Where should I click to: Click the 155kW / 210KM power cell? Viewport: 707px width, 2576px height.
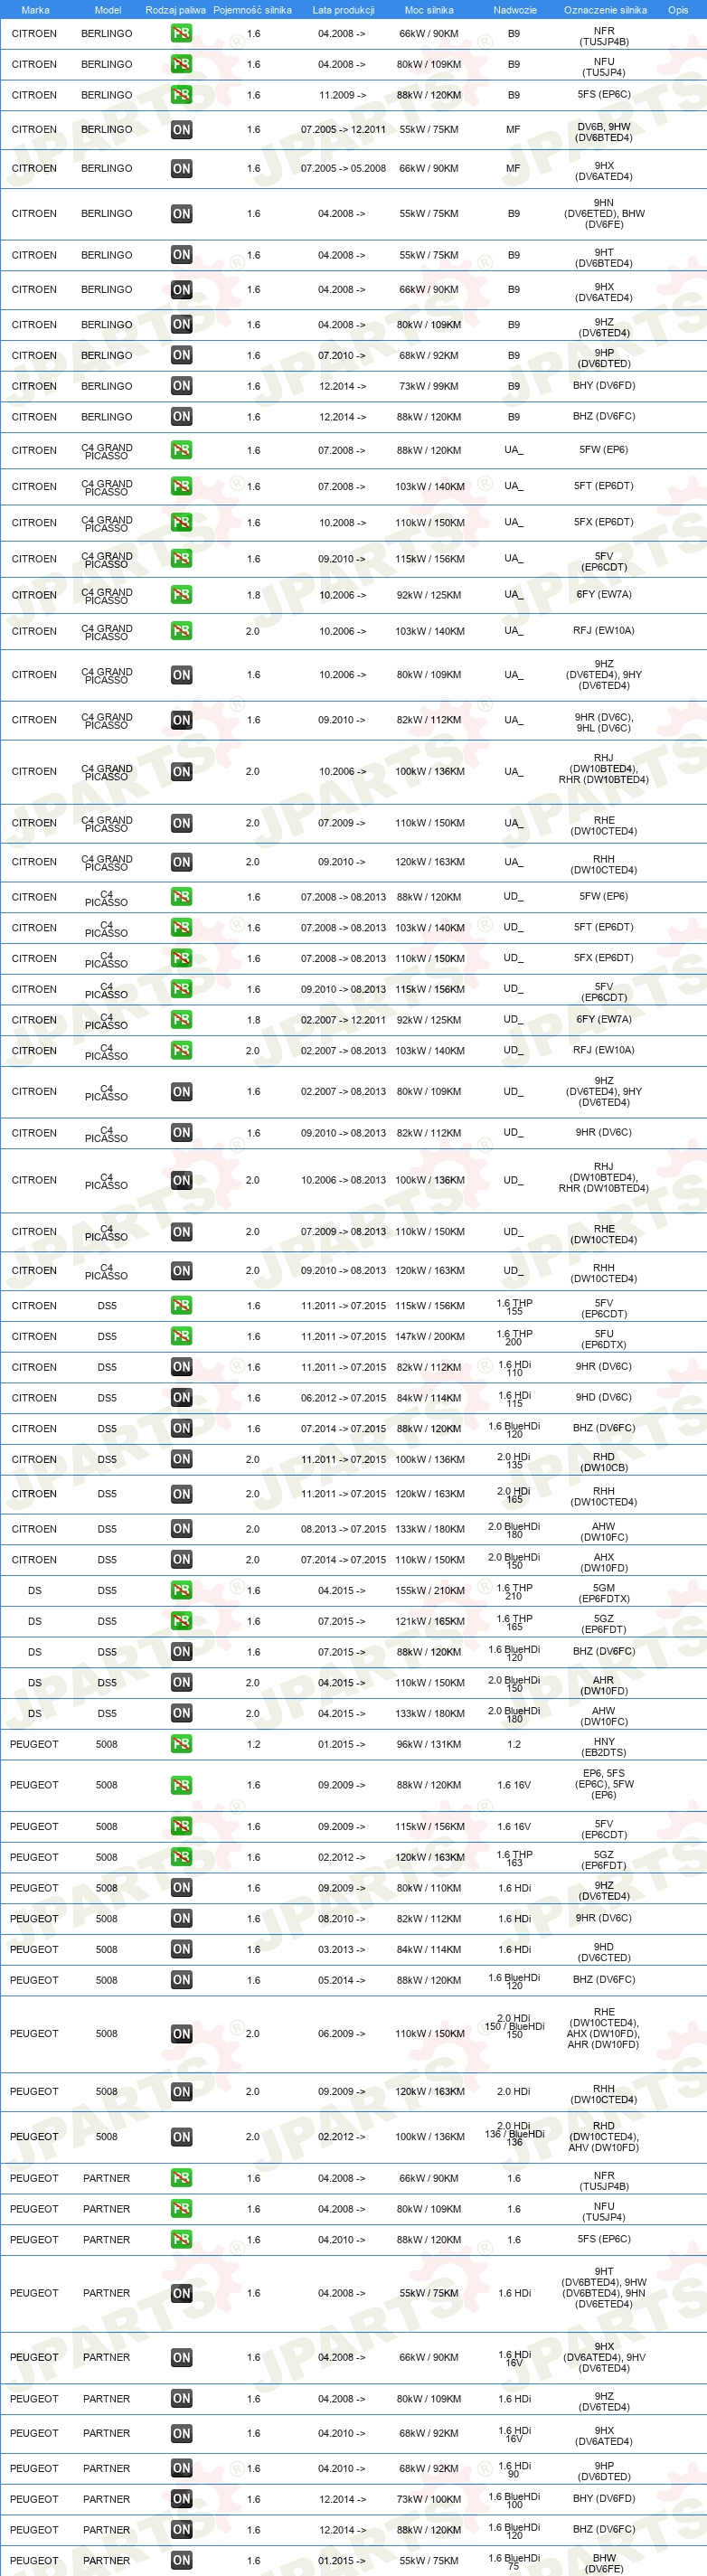(430, 1590)
